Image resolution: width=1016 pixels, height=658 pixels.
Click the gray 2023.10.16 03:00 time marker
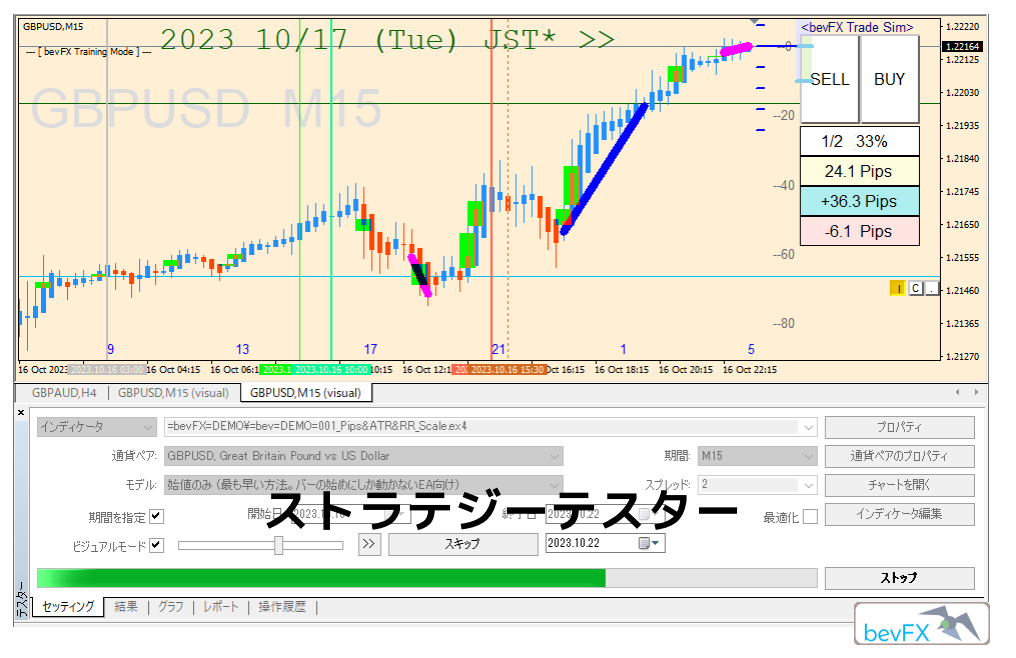(106, 370)
